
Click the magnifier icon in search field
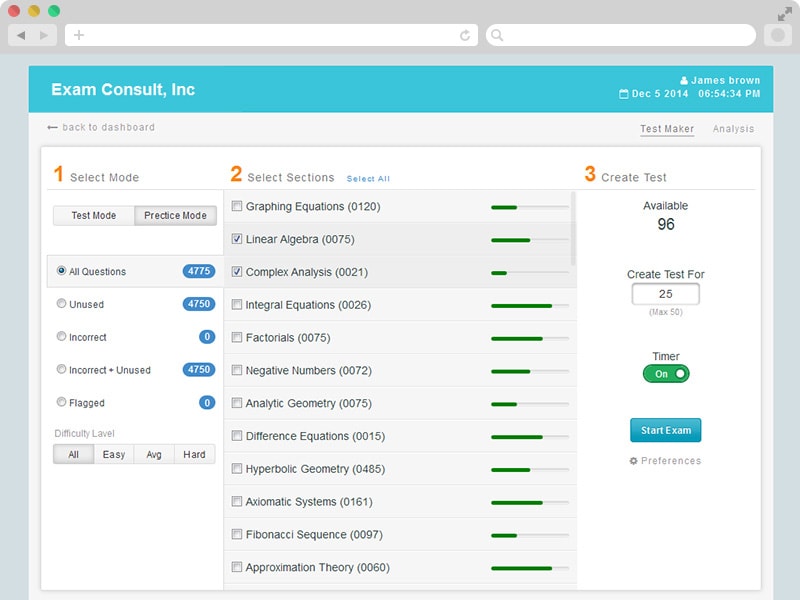pyautogui.click(x=497, y=35)
